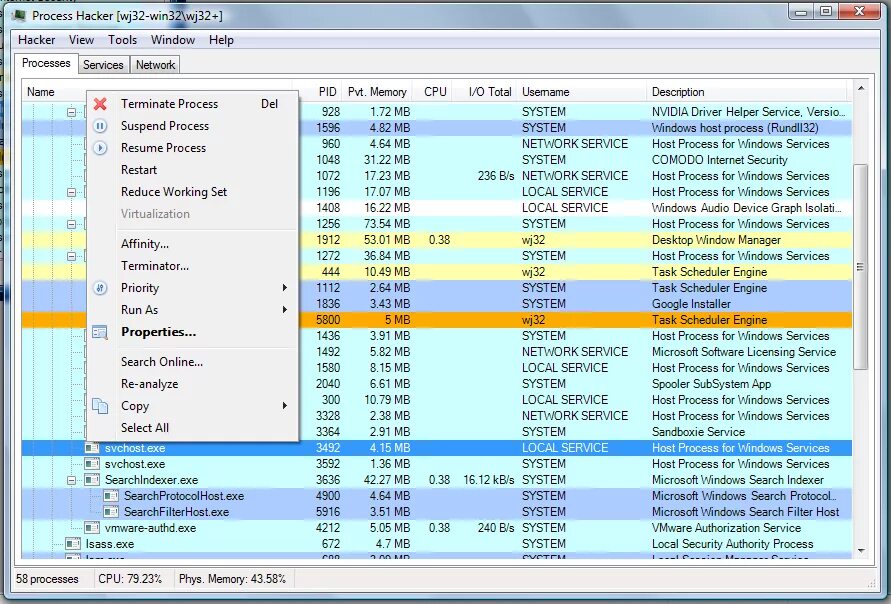The height and width of the screenshot is (604, 891).
Task: Select the orange PID 5800 row
Action: tap(436, 320)
